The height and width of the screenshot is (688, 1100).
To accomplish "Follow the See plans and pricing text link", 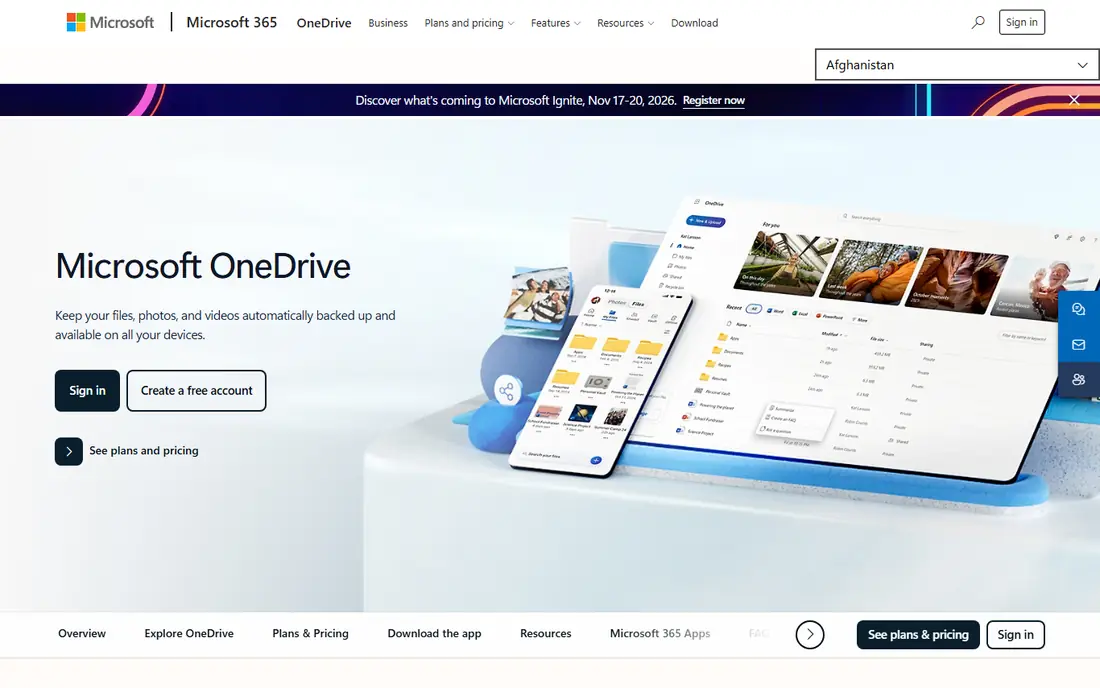I will pos(144,451).
